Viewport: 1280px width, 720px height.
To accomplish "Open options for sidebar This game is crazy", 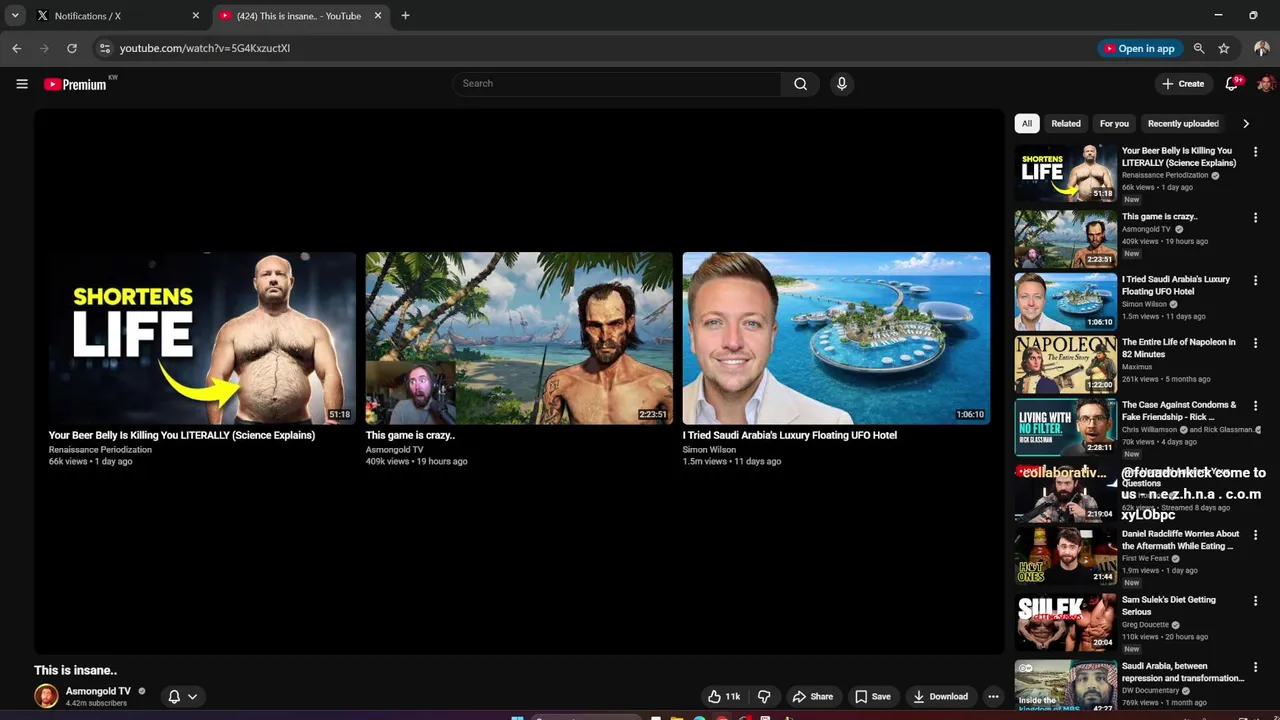I will (1255, 217).
